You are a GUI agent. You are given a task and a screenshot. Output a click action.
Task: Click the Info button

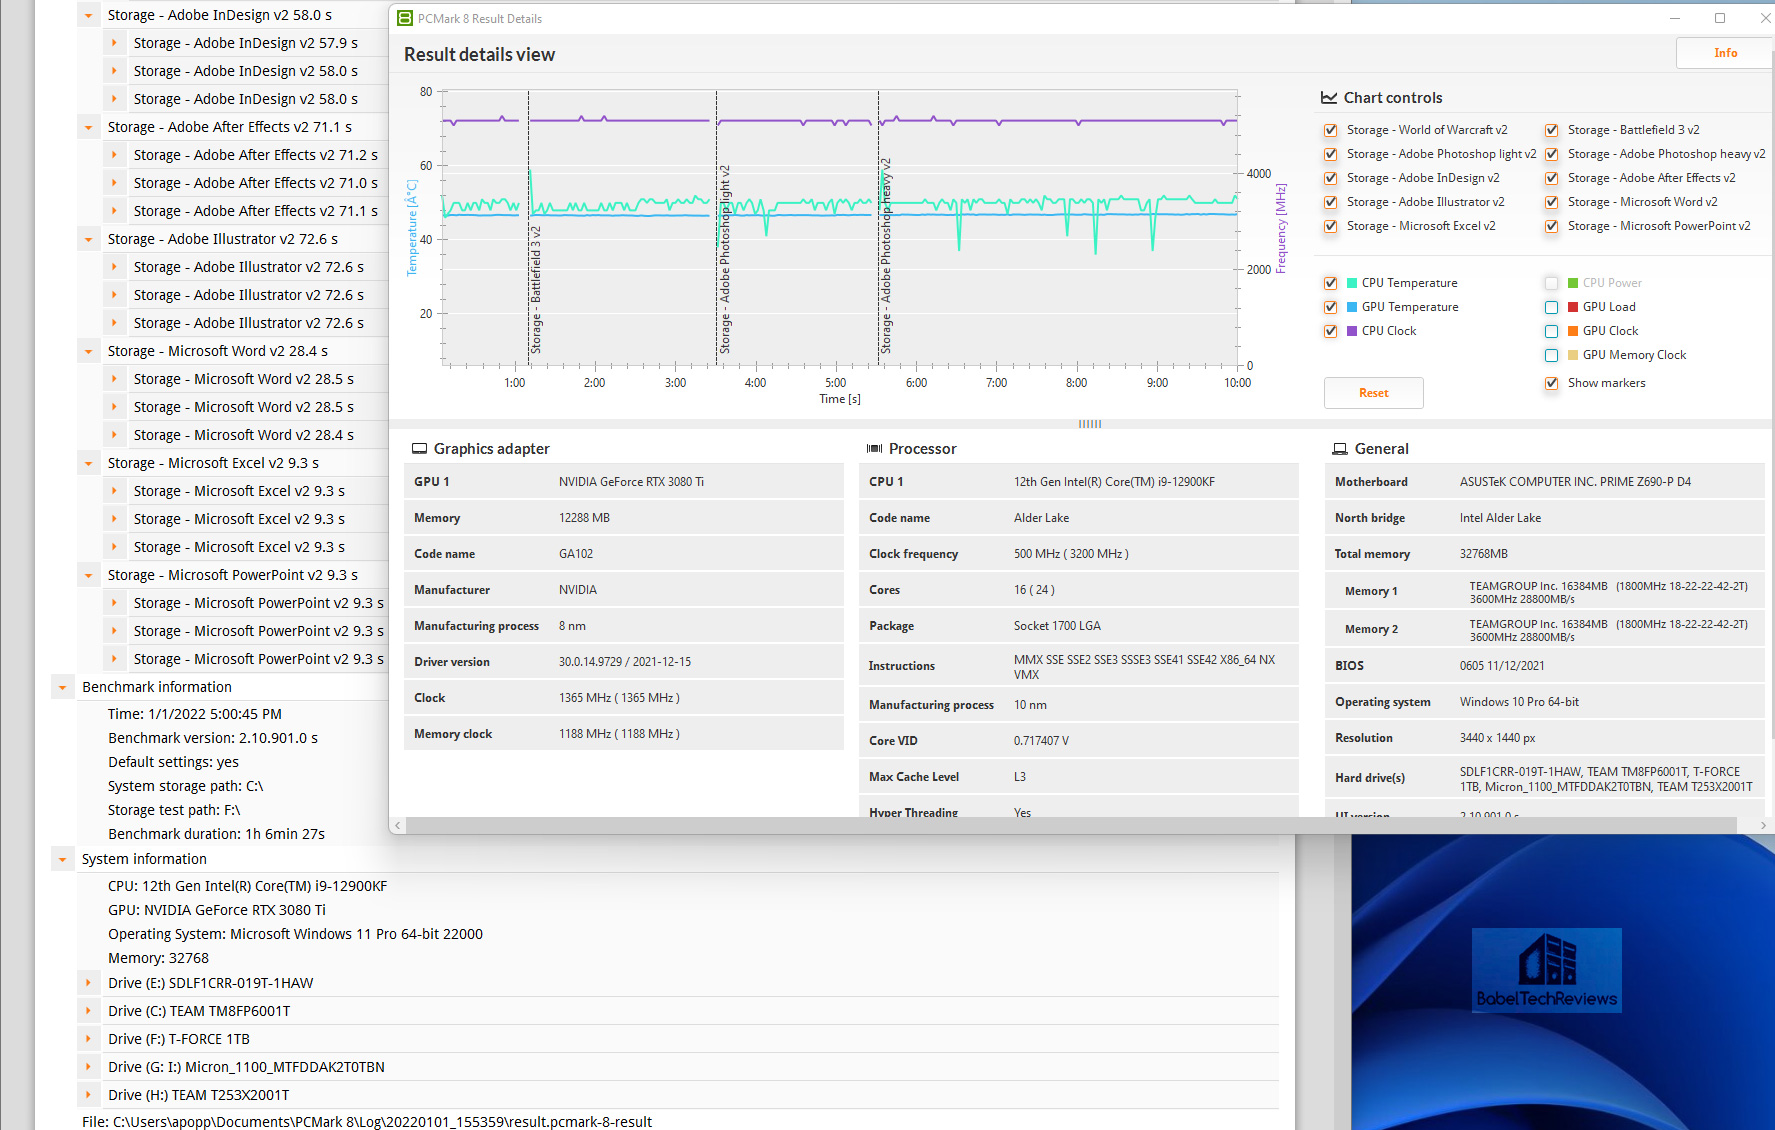[1725, 53]
